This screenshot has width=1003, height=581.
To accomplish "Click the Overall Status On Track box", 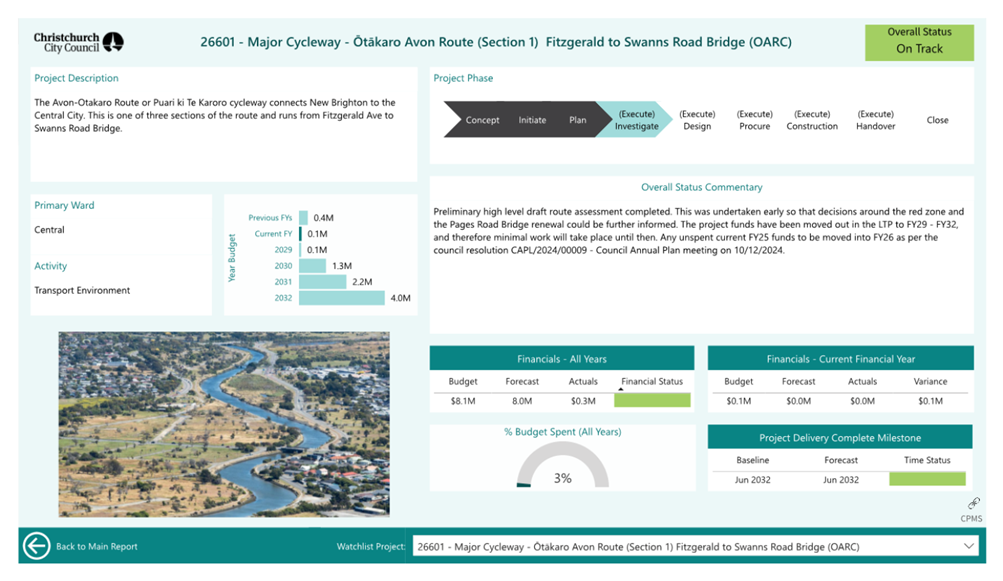I will pyautogui.click(x=919, y=42).
